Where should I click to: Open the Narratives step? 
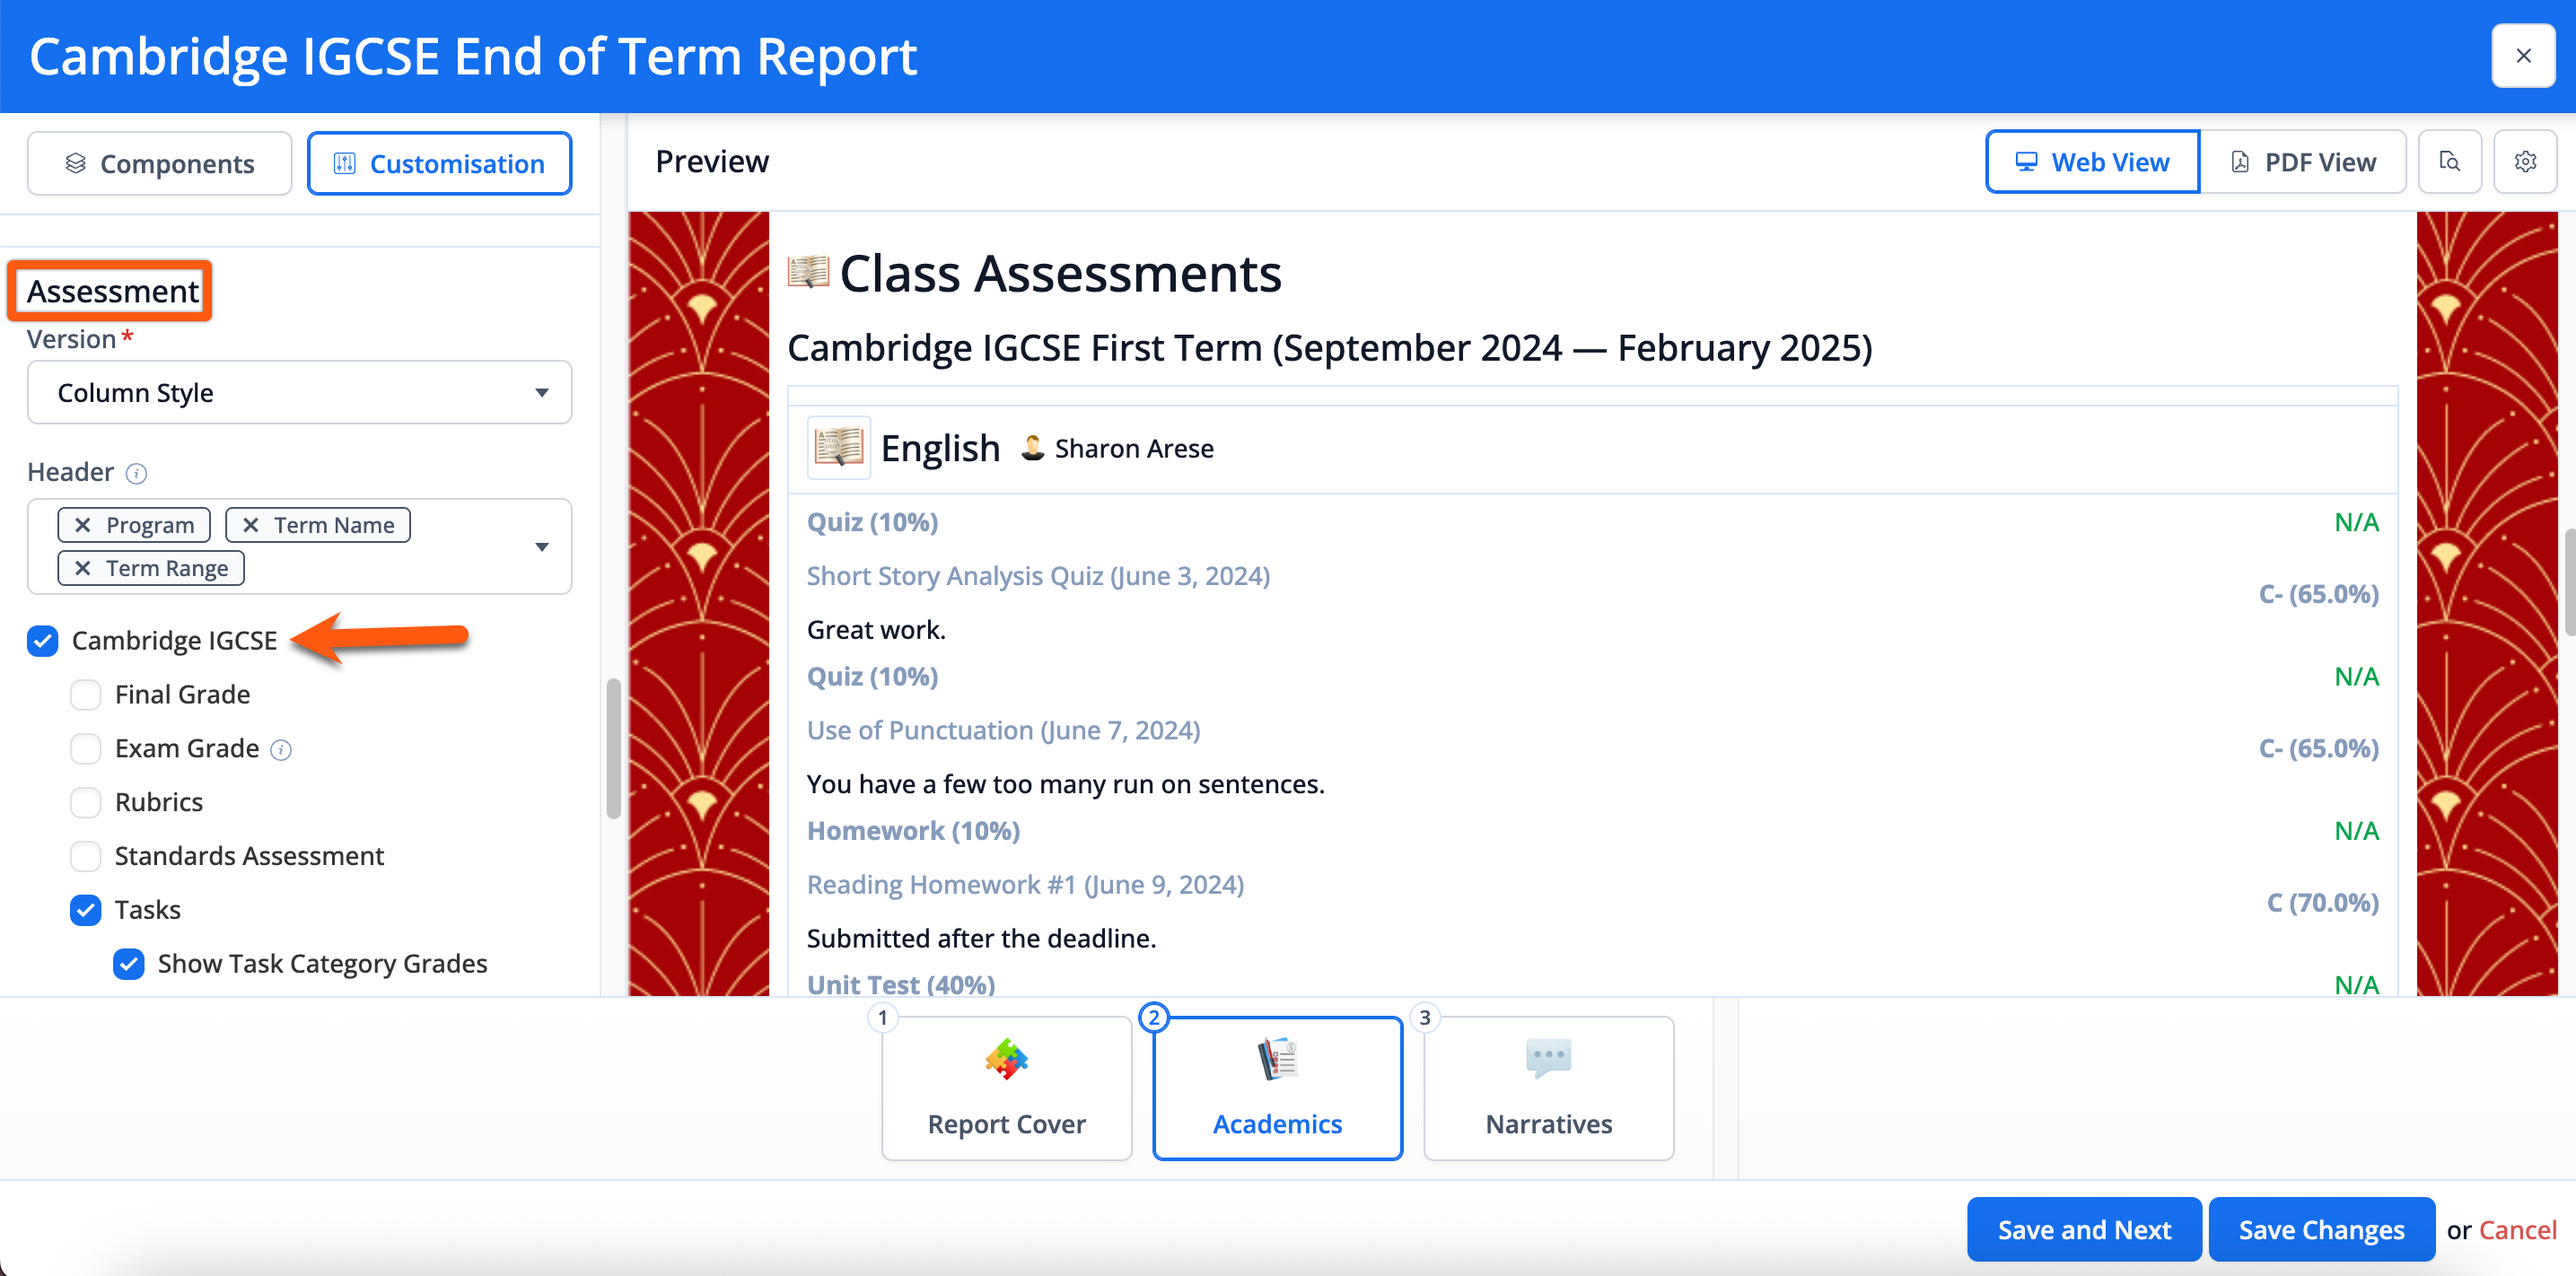[x=1547, y=1087]
